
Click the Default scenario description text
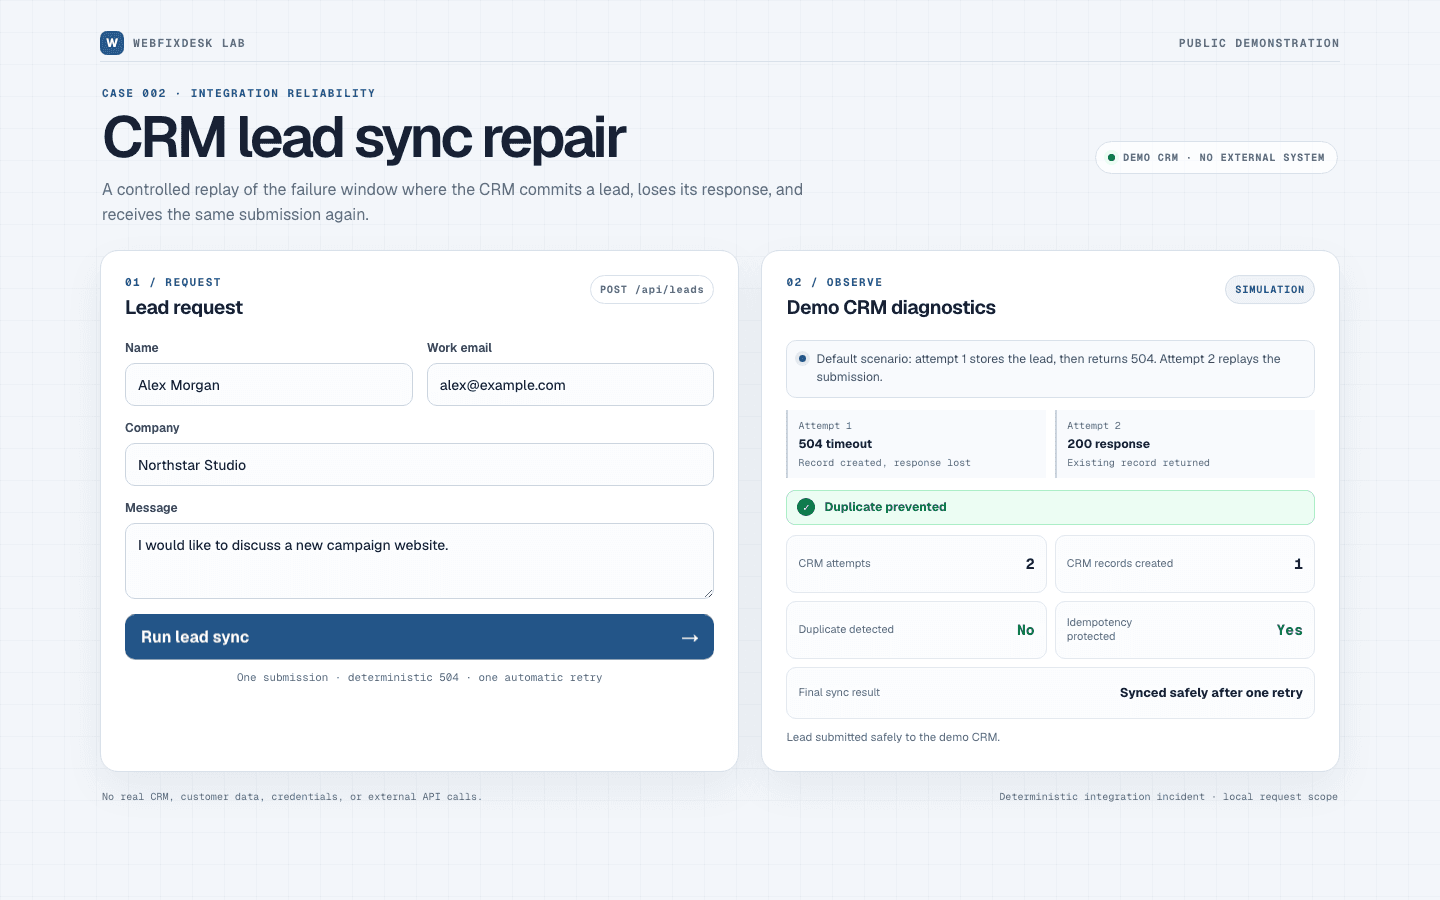(x=1048, y=368)
